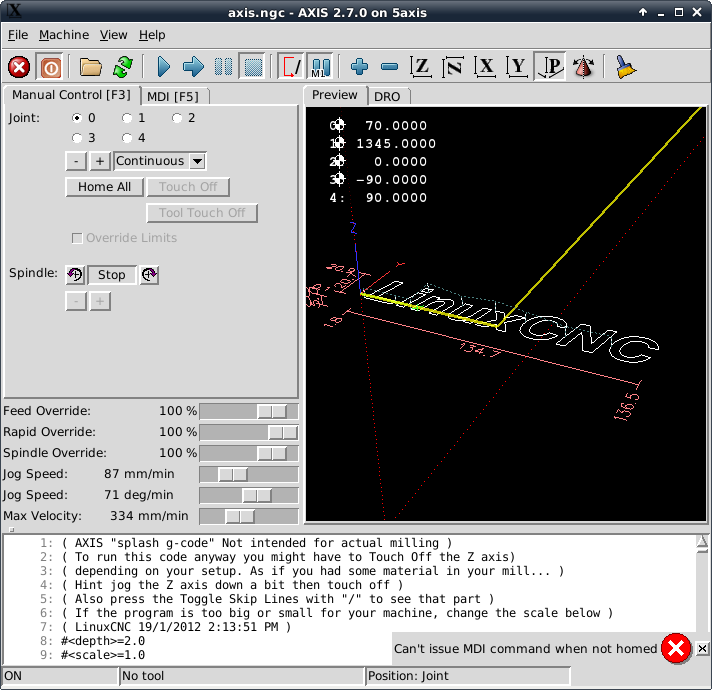Jog joint in negative direction
The height and width of the screenshot is (690, 712).
point(76,161)
